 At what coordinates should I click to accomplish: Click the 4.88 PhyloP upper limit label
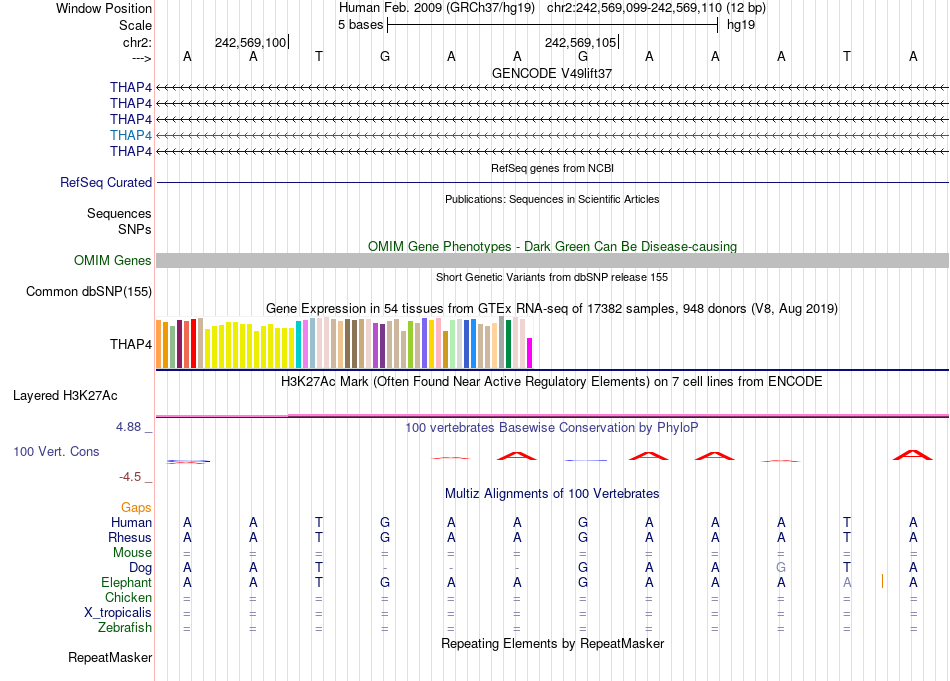(x=128, y=427)
